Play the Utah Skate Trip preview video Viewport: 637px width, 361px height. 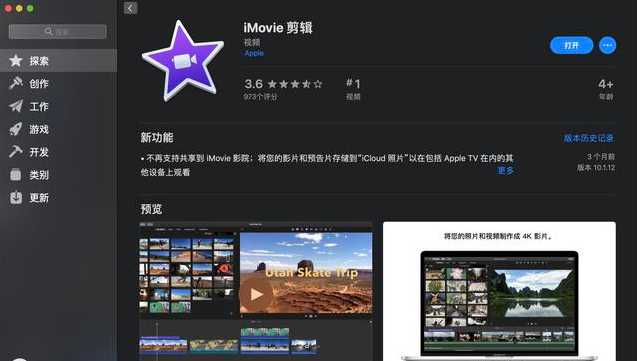pos(256,294)
